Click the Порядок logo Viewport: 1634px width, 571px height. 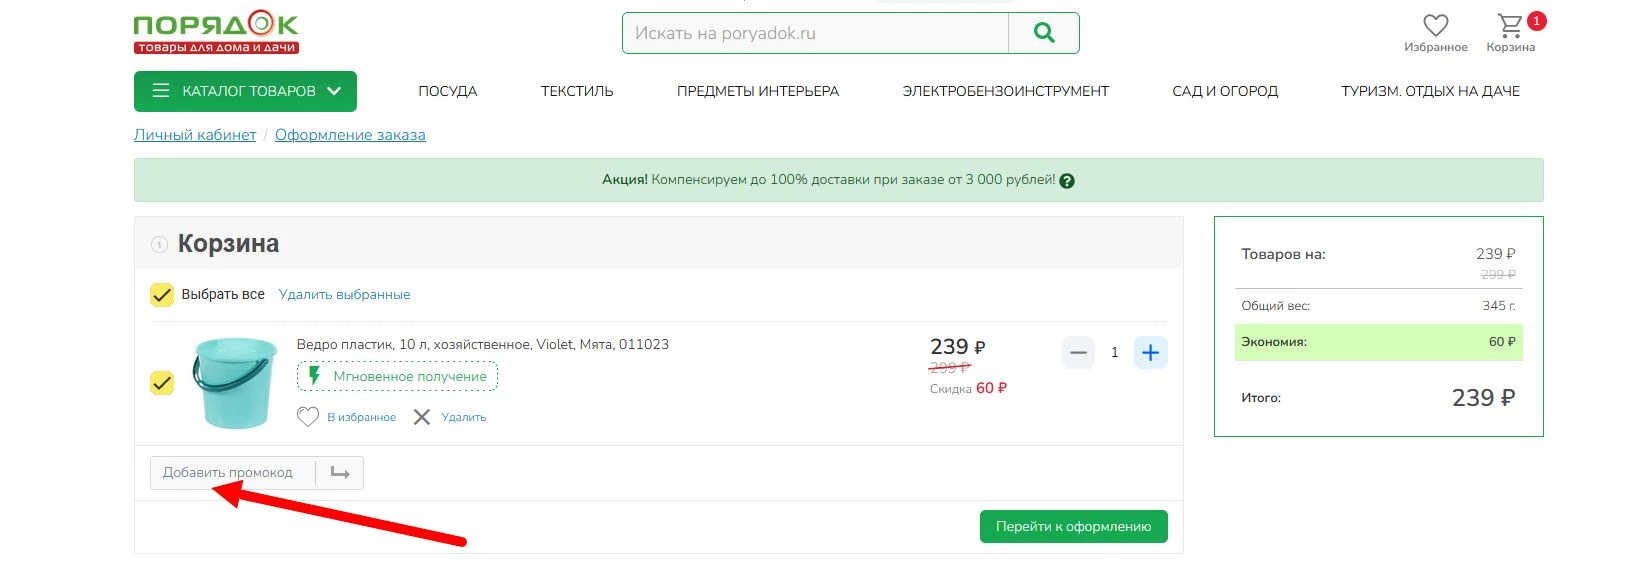click(216, 32)
